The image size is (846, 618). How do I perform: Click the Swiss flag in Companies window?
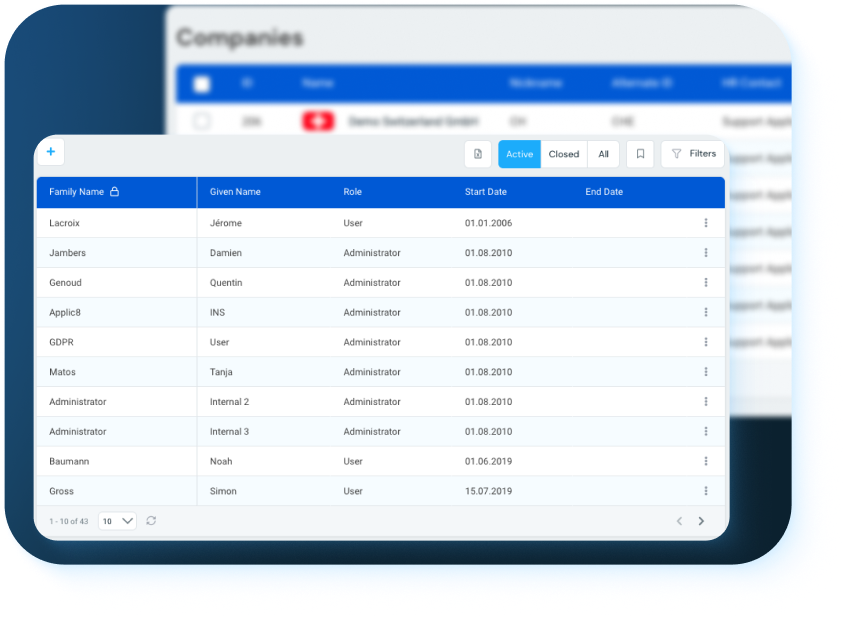(318, 121)
